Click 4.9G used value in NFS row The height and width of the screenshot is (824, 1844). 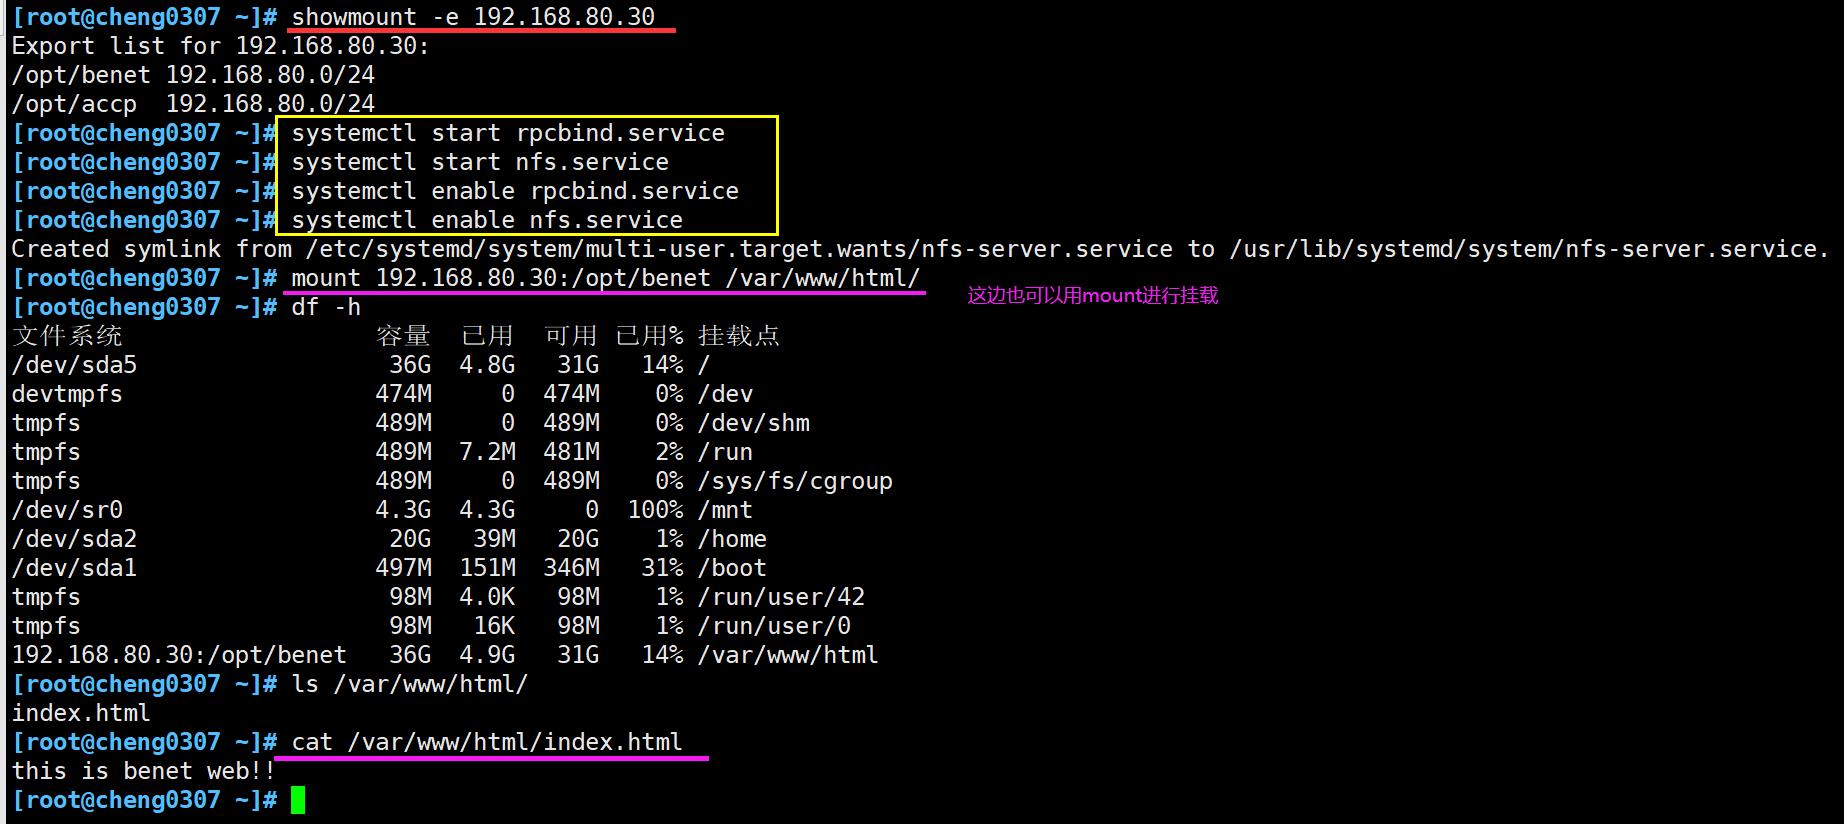point(487,655)
